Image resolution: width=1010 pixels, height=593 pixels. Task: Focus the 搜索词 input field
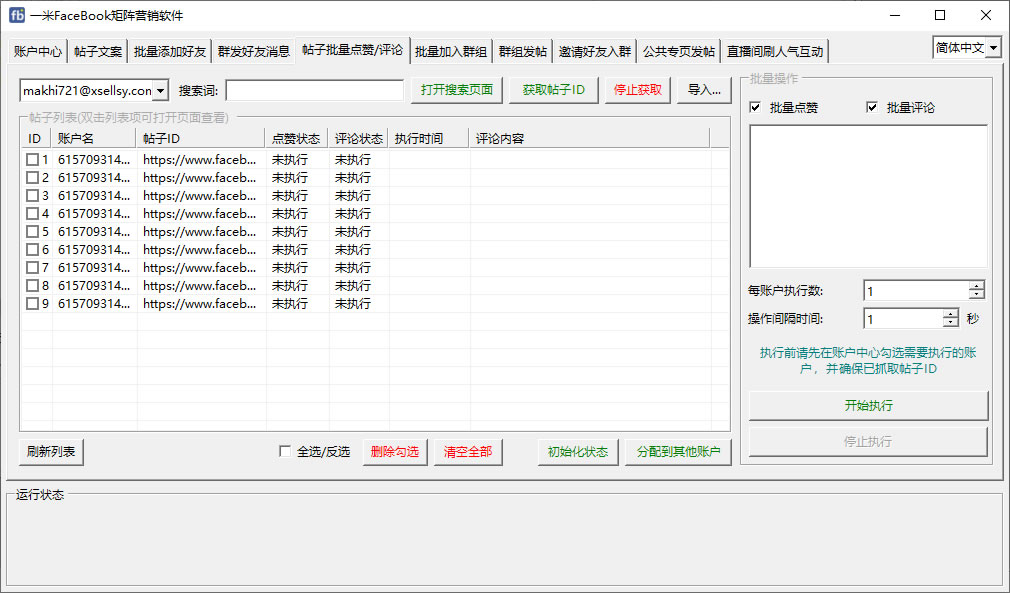315,91
